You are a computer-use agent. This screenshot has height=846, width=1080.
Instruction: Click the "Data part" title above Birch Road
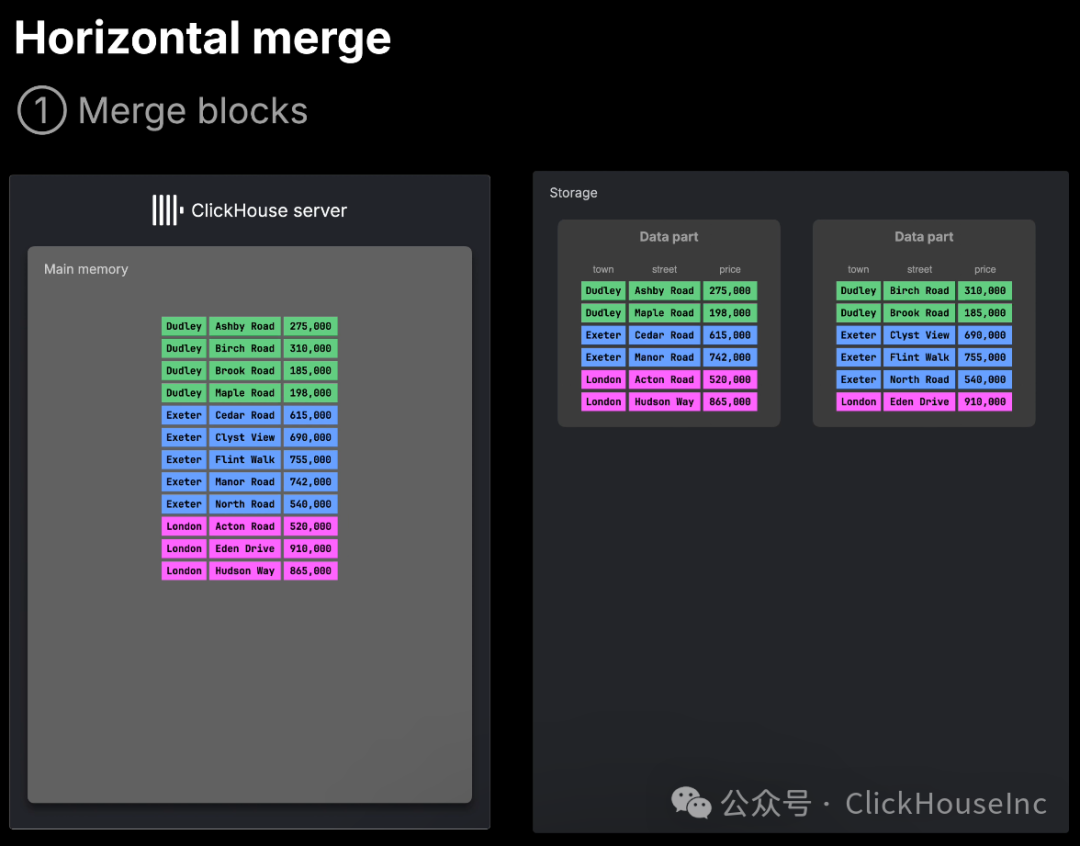tap(924, 237)
